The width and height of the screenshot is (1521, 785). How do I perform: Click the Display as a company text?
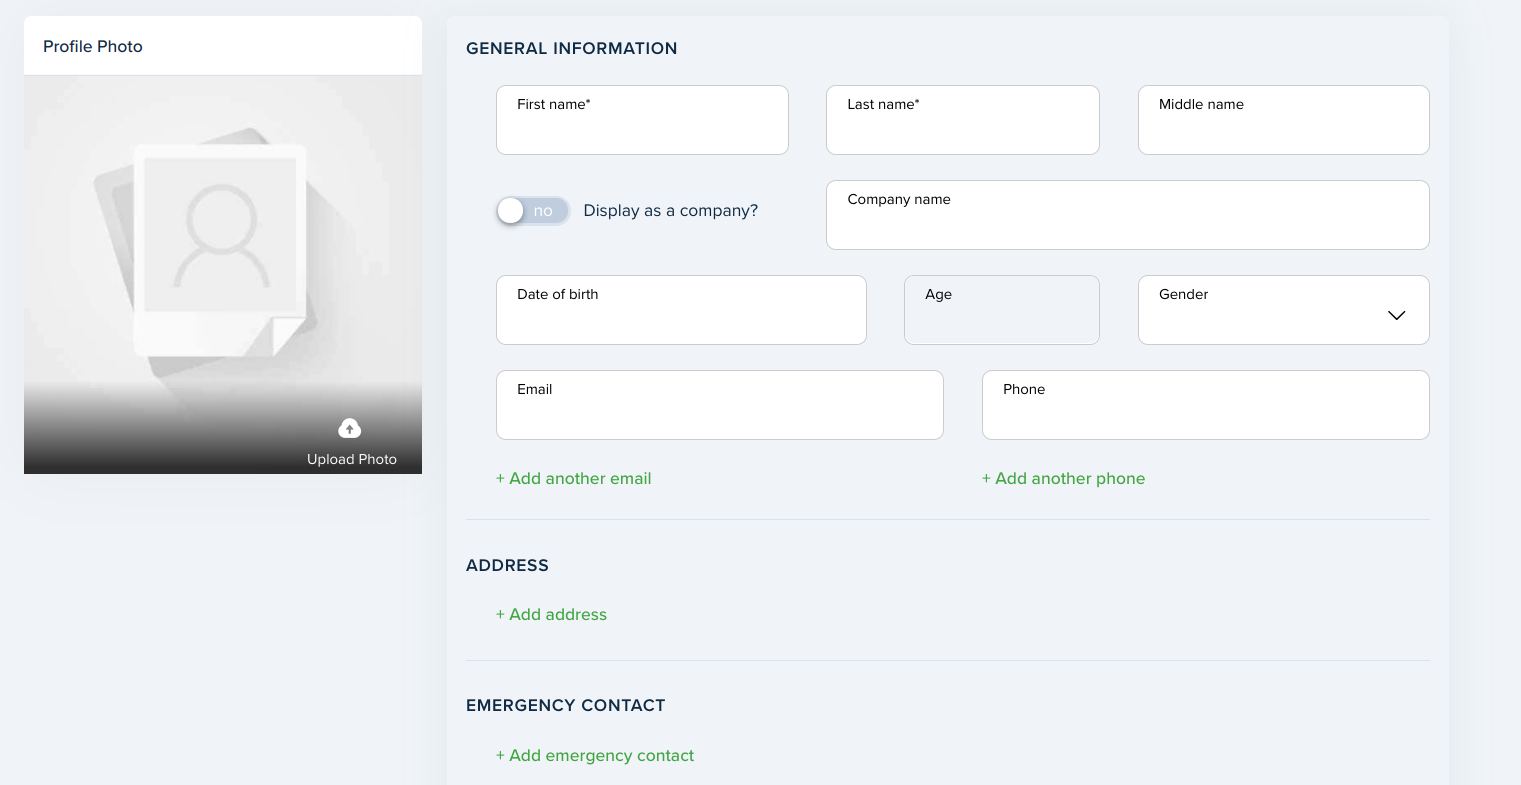click(x=671, y=211)
